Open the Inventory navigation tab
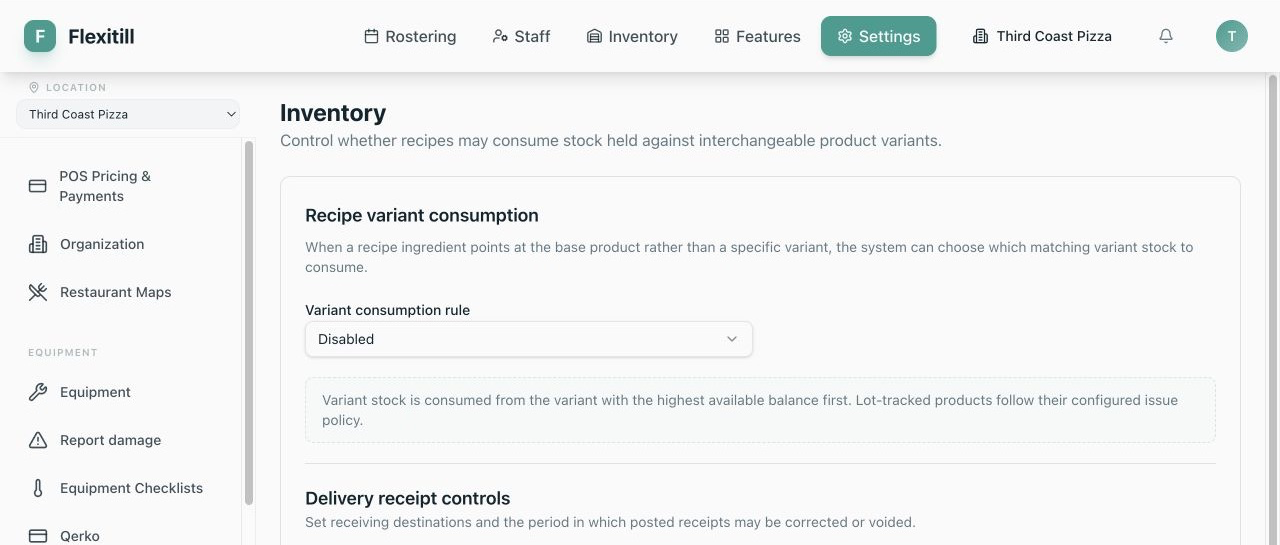Screen dimensions: 1280x545 (632, 36)
